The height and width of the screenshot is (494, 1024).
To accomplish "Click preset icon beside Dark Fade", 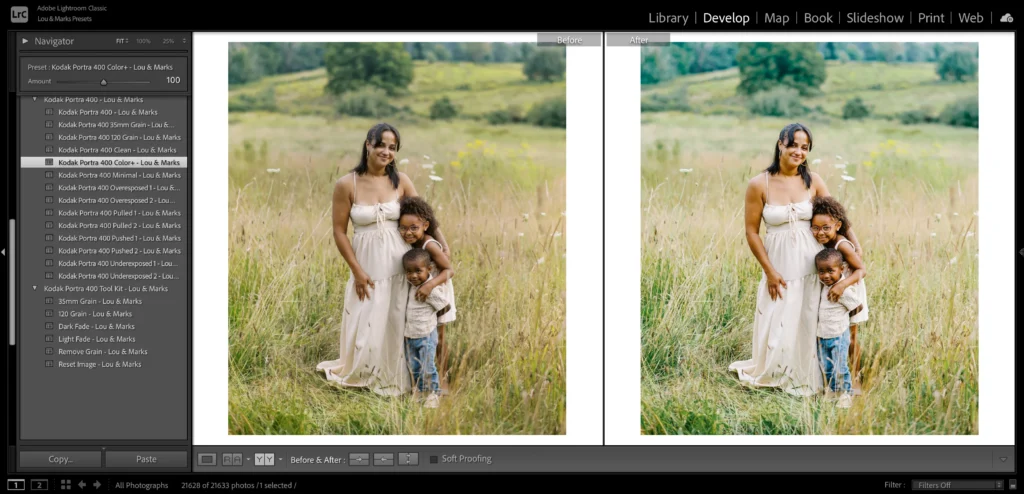I will (x=49, y=326).
